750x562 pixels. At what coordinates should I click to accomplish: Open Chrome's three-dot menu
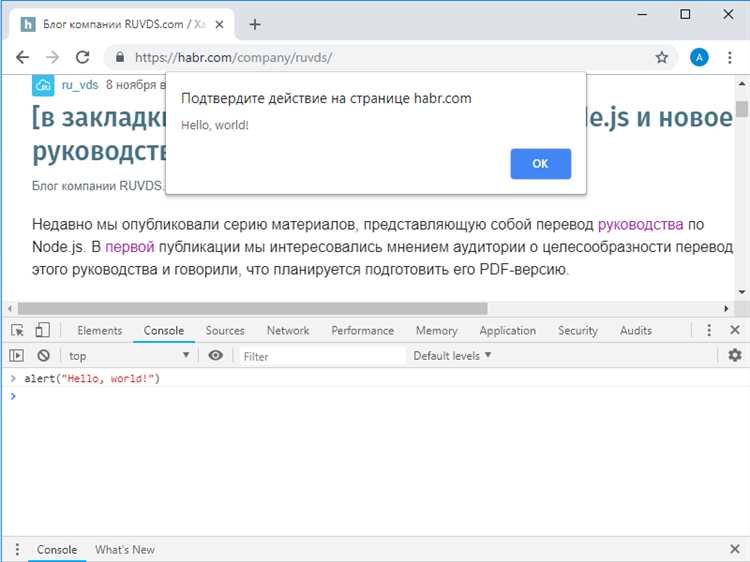(729, 57)
